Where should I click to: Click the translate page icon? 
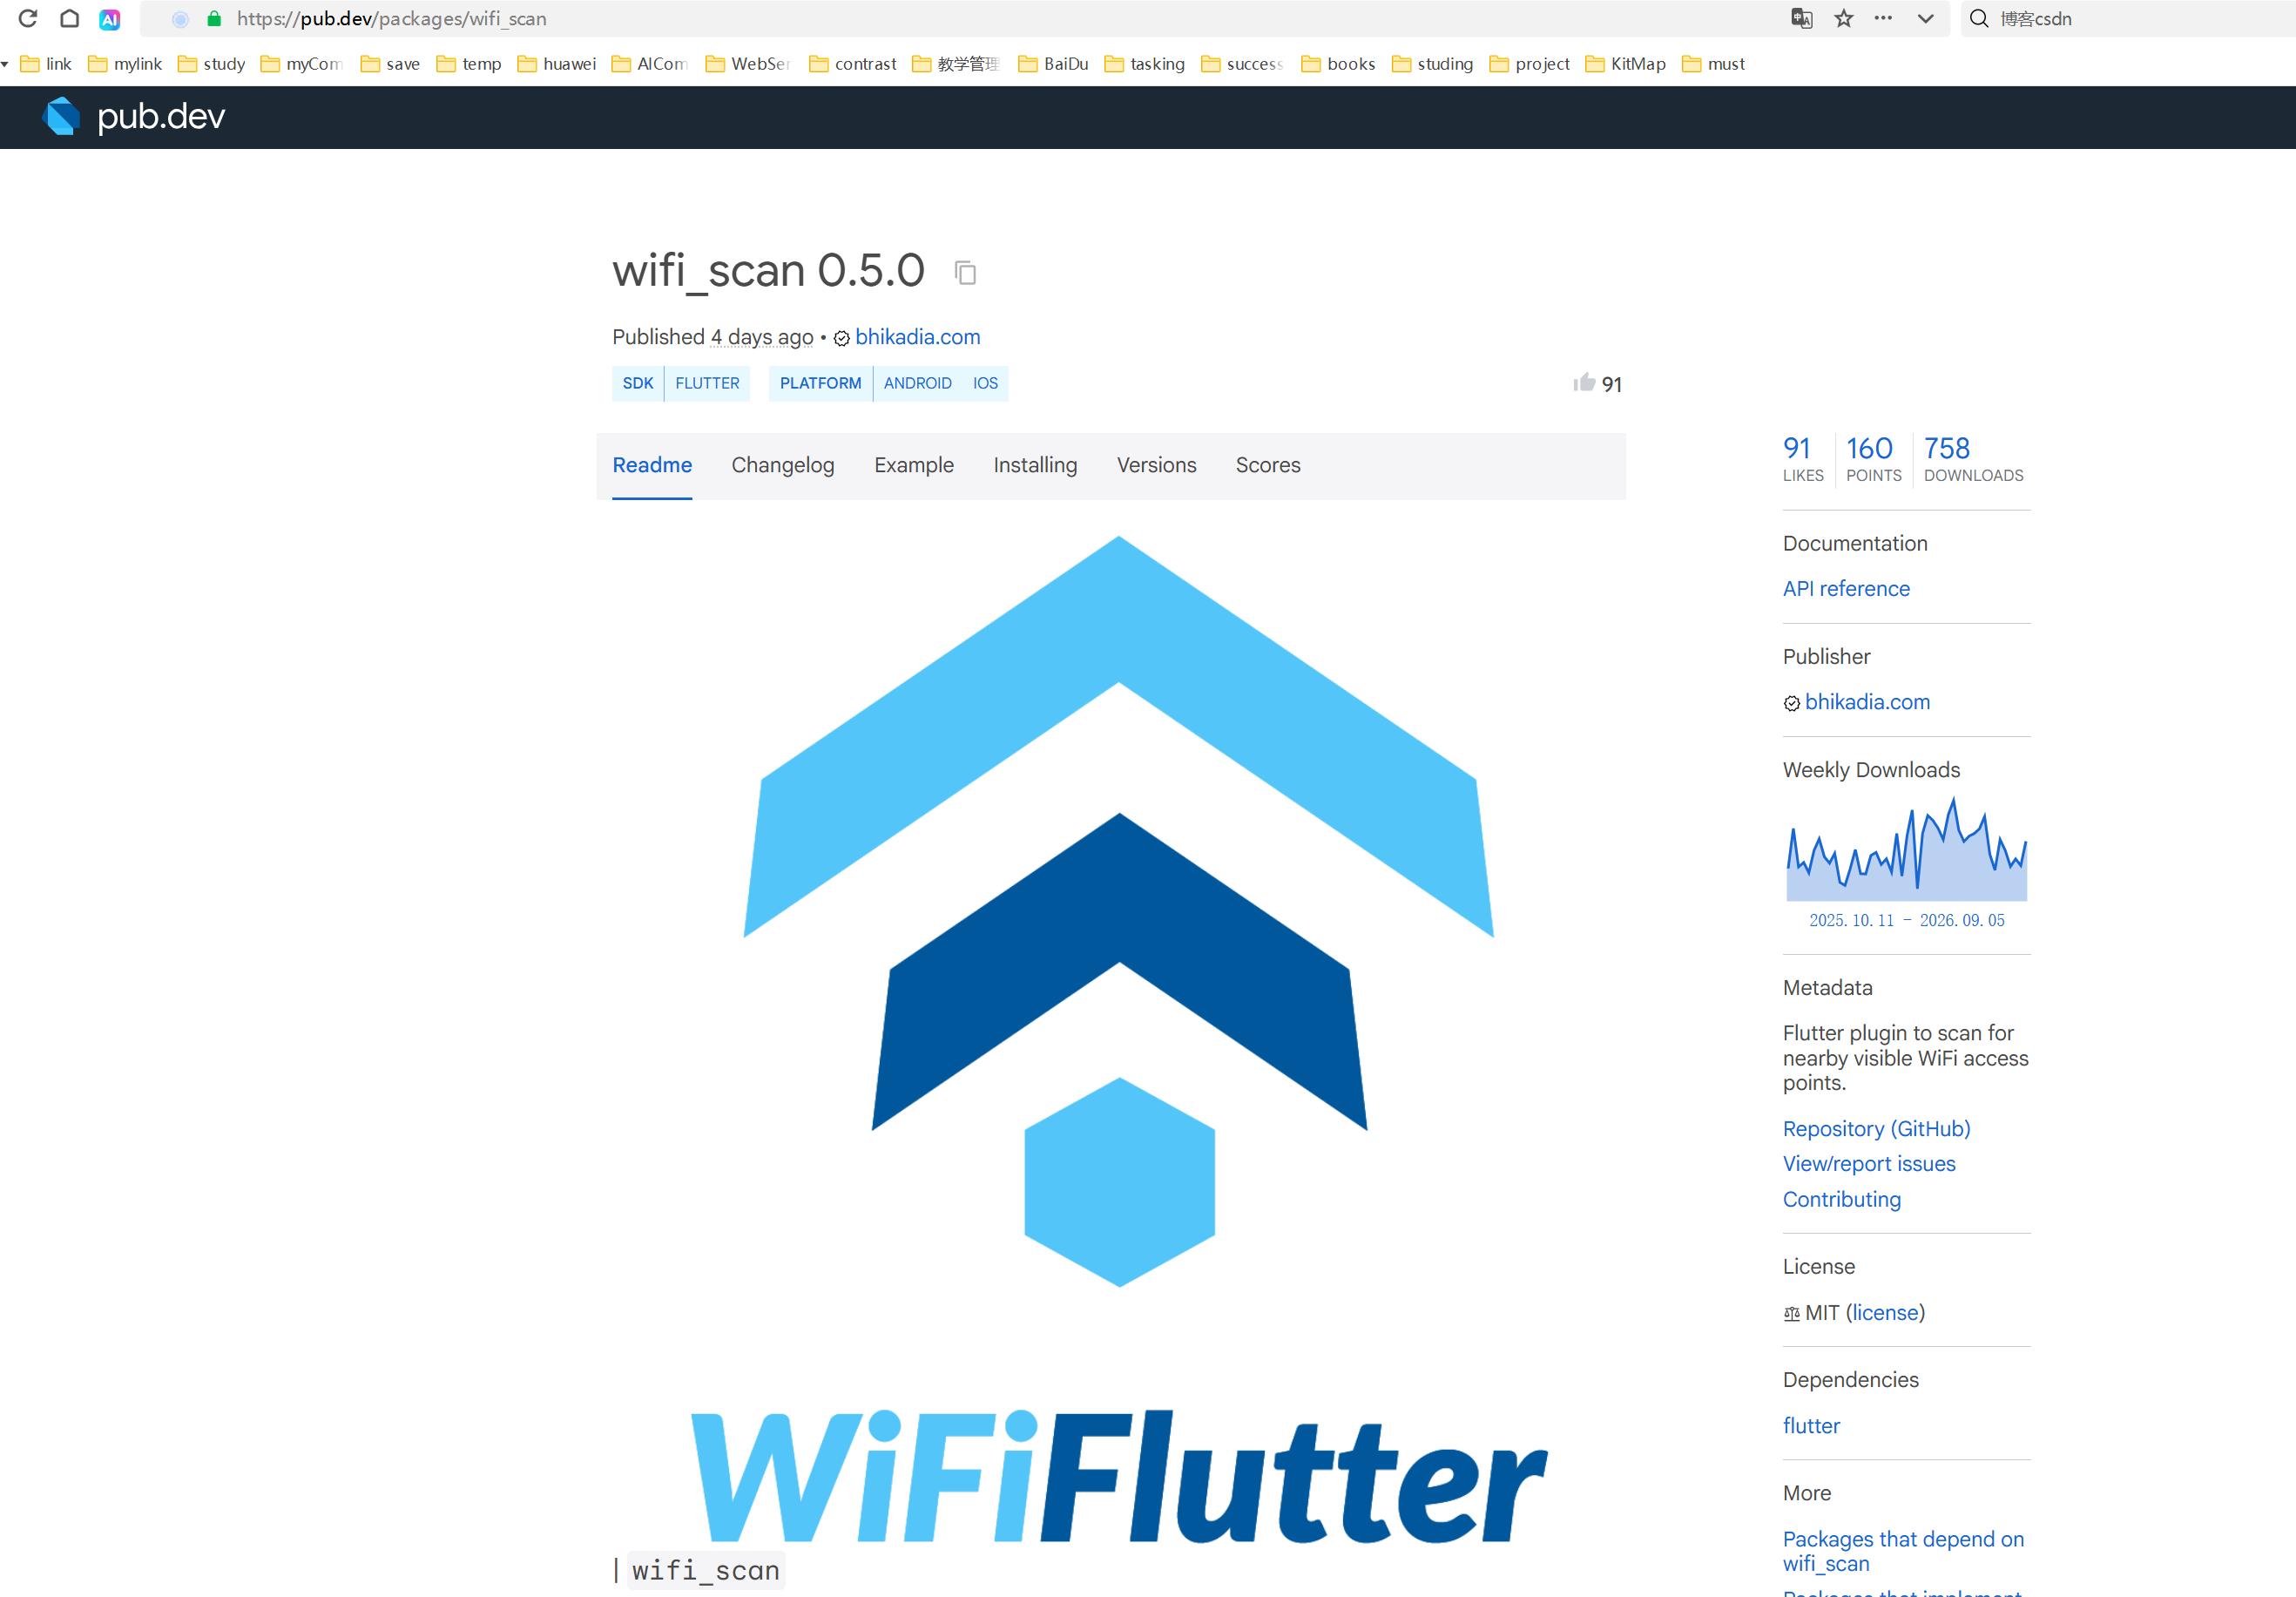tap(1802, 18)
